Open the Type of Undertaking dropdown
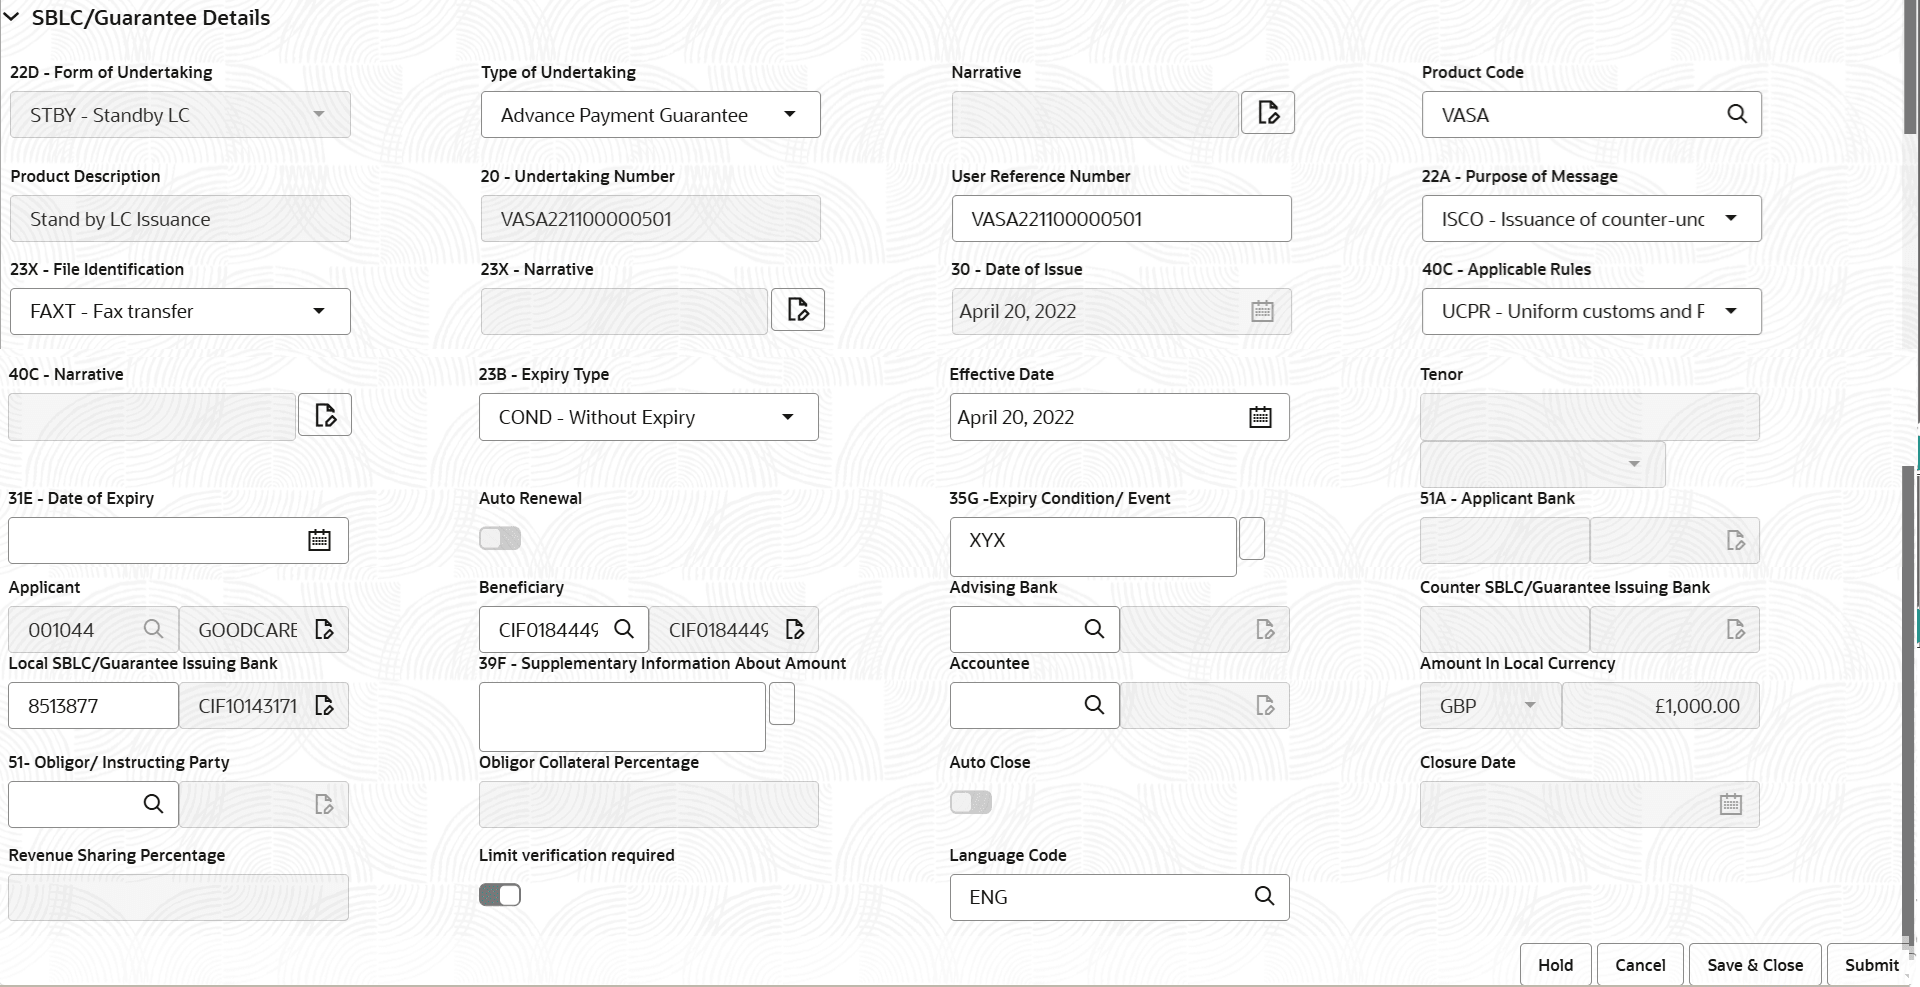 pyautogui.click(x=789, y=114)
